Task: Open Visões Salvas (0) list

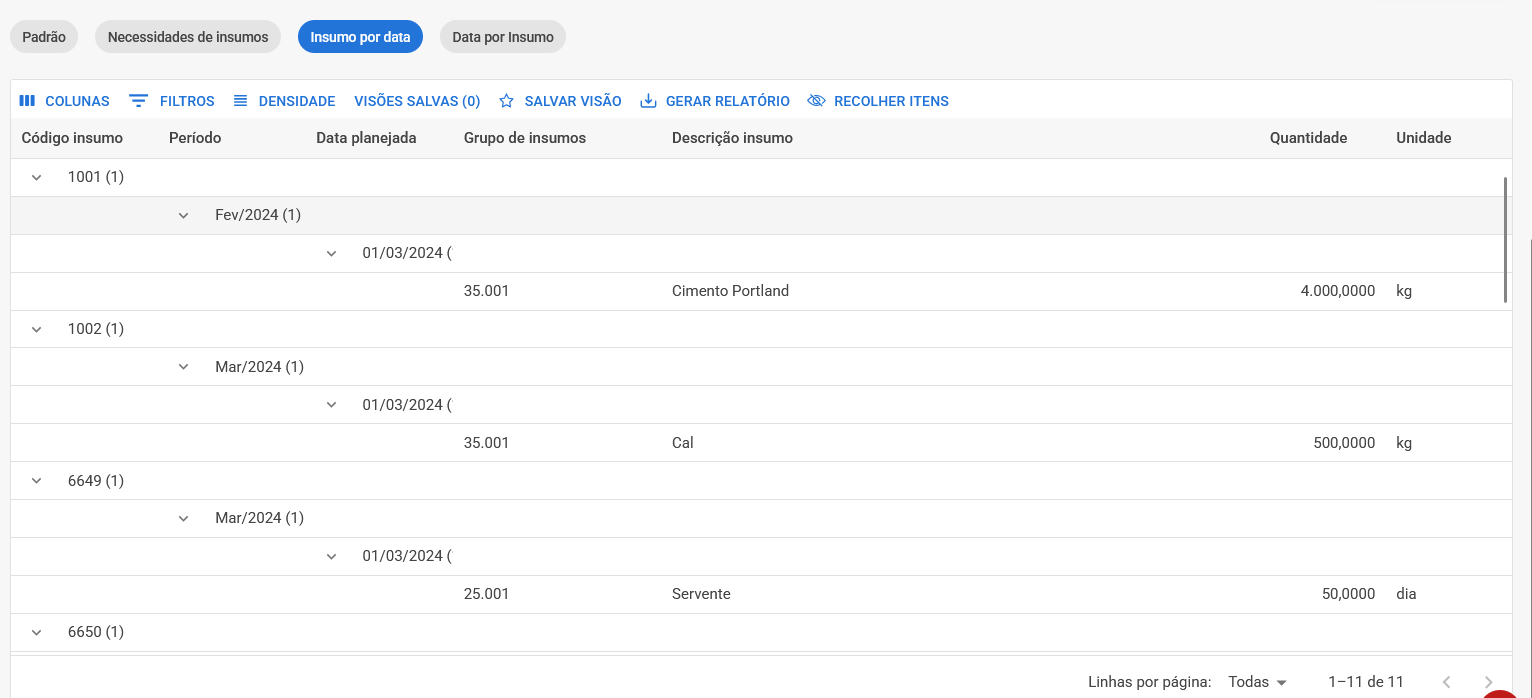Action: pyautogui.click(x=417, y=101)
